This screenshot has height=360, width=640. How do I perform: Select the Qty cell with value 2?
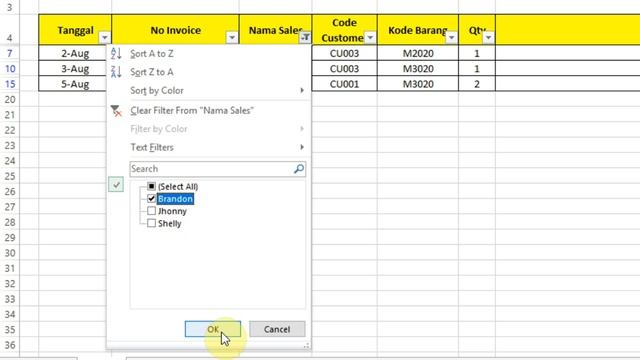click(477, 84)
